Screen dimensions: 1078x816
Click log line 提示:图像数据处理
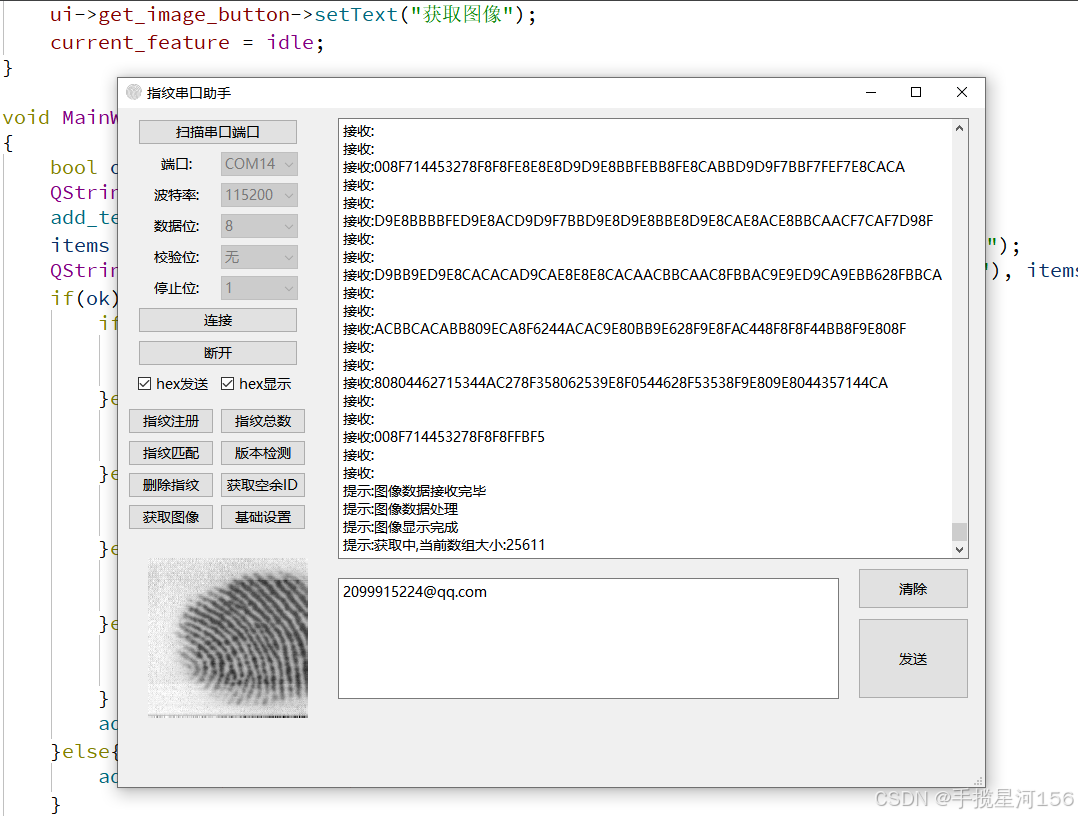[x=400, y=509]
